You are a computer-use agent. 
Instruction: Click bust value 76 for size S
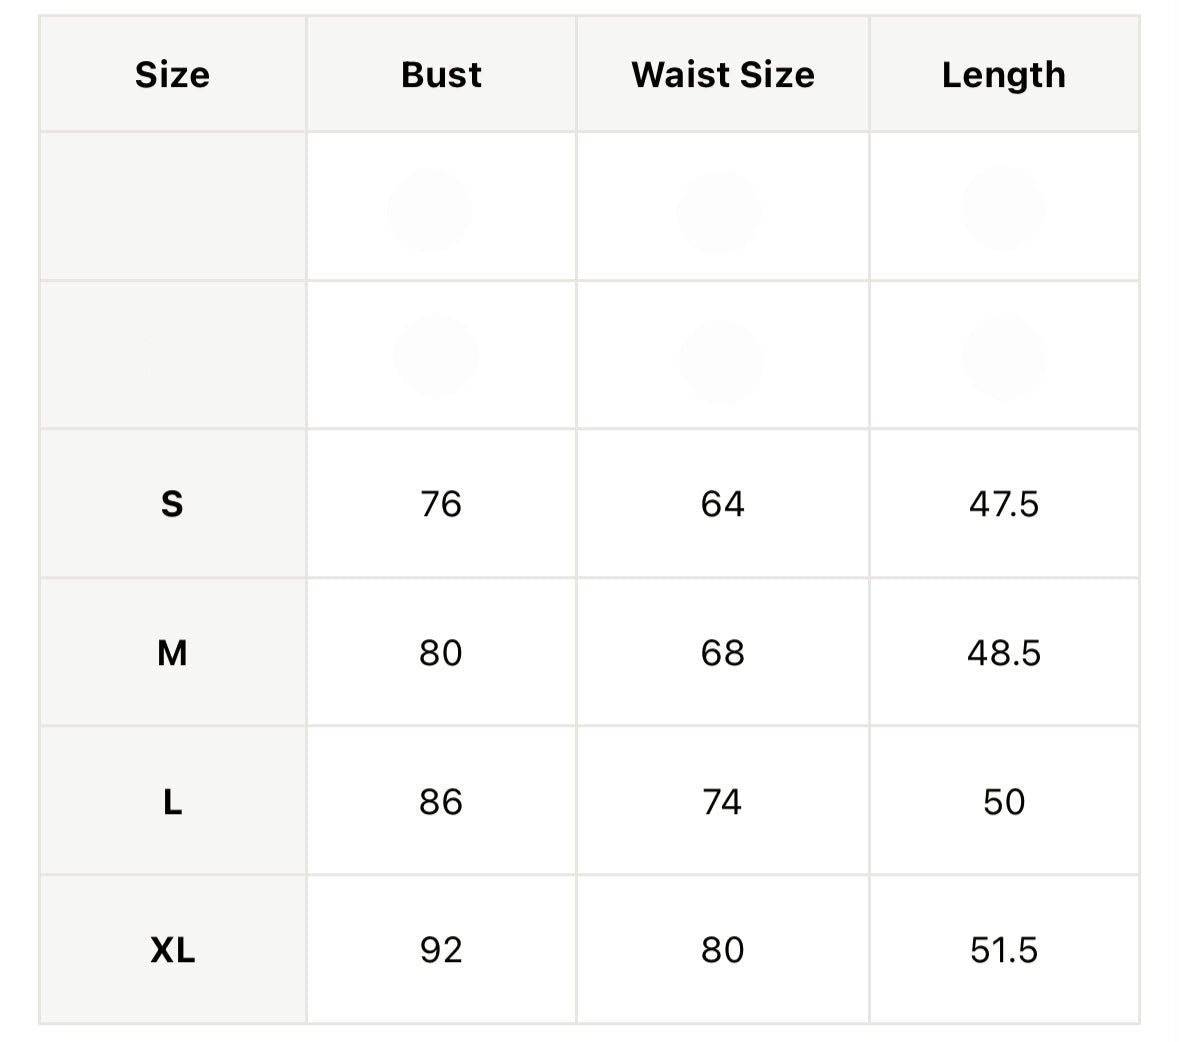441,504
